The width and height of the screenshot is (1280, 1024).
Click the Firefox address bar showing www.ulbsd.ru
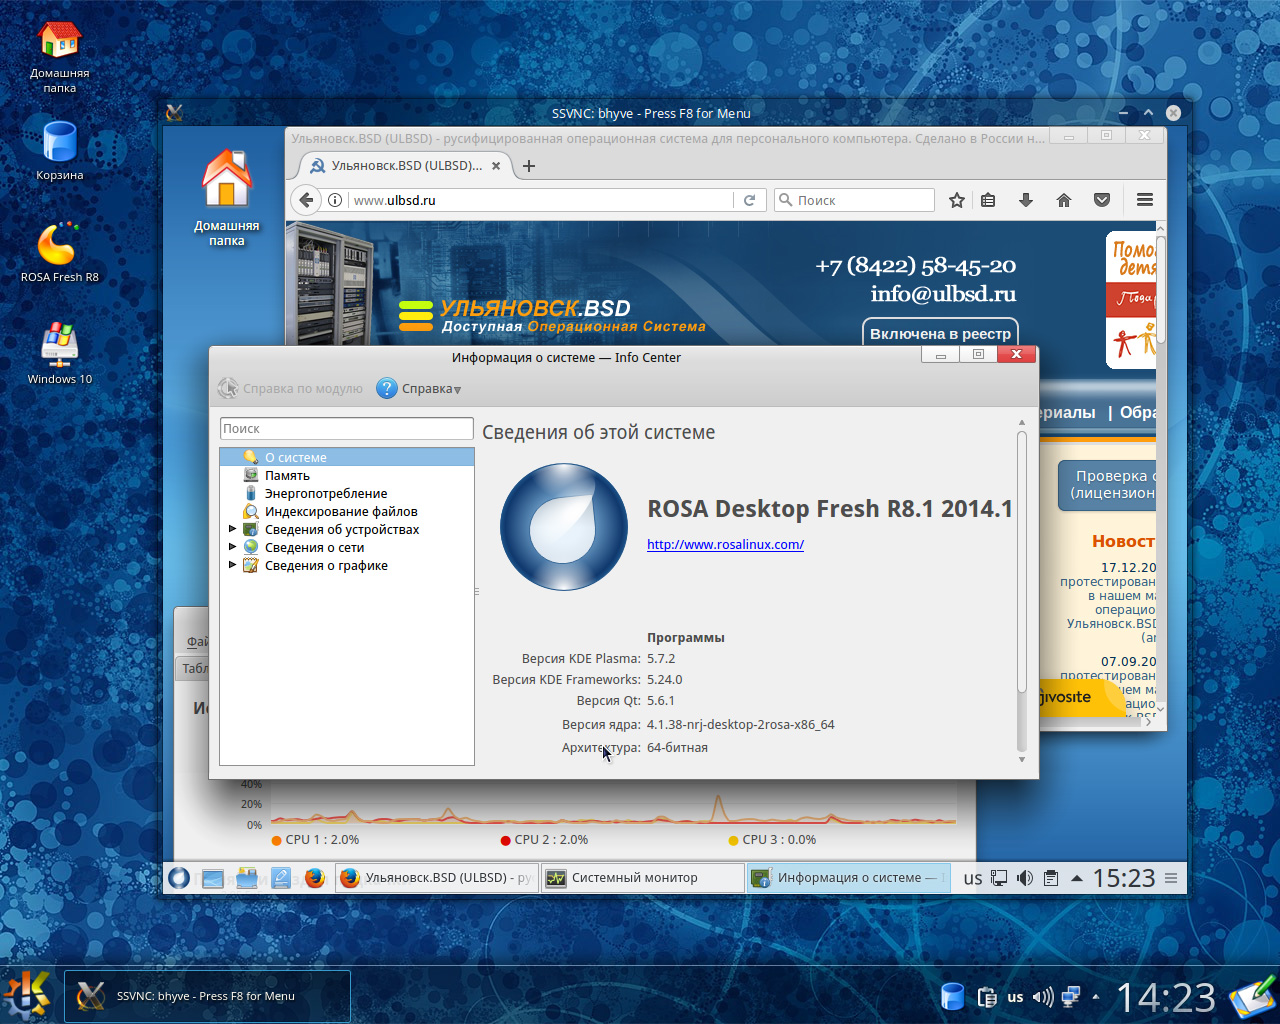540,200
